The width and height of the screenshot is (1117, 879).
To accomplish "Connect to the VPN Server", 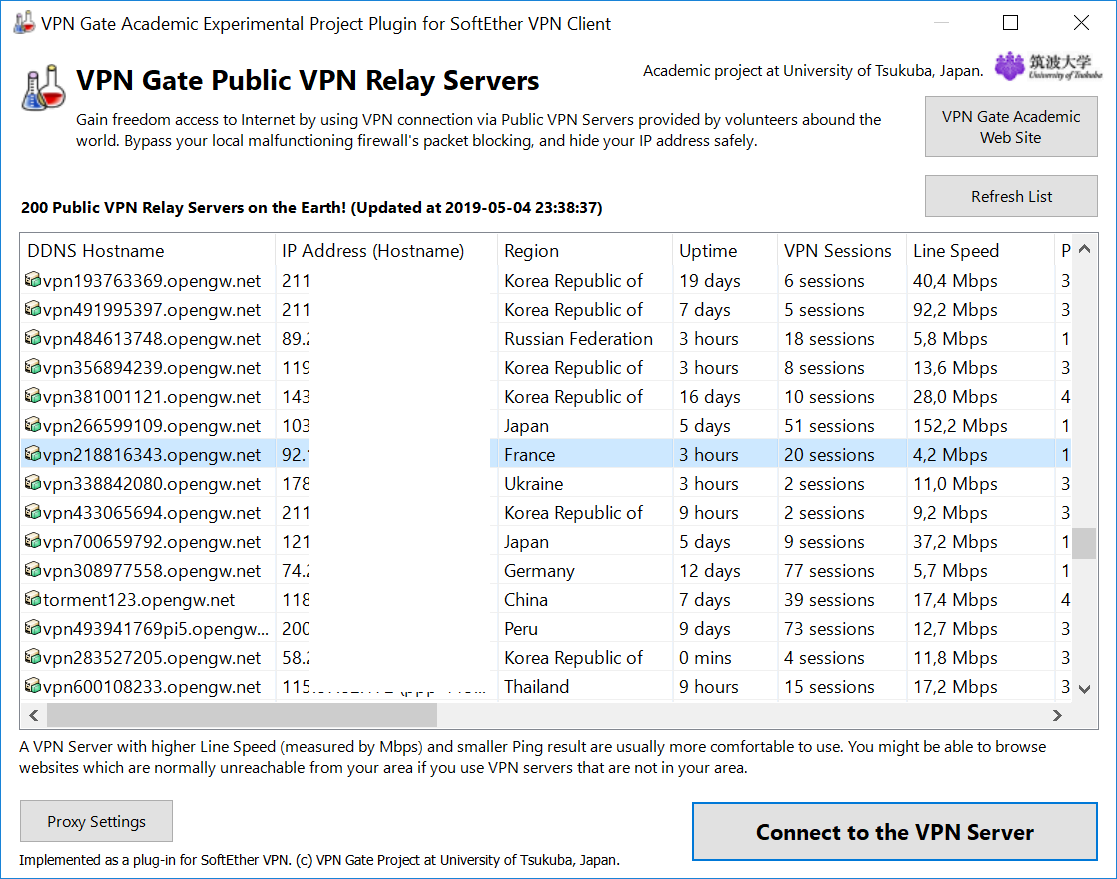I will [x=895, y=832].
